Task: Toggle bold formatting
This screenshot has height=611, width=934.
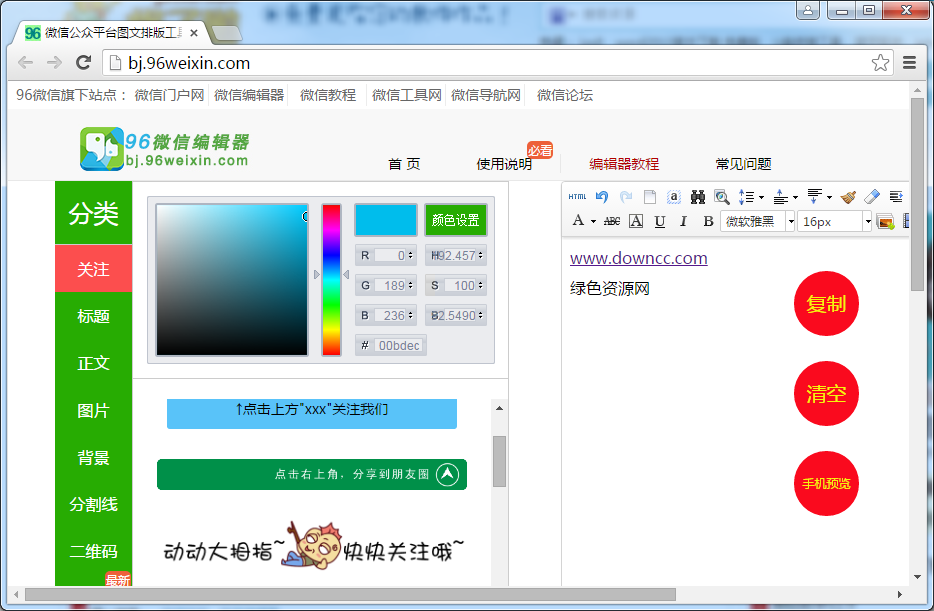Action: coord(708,221)
